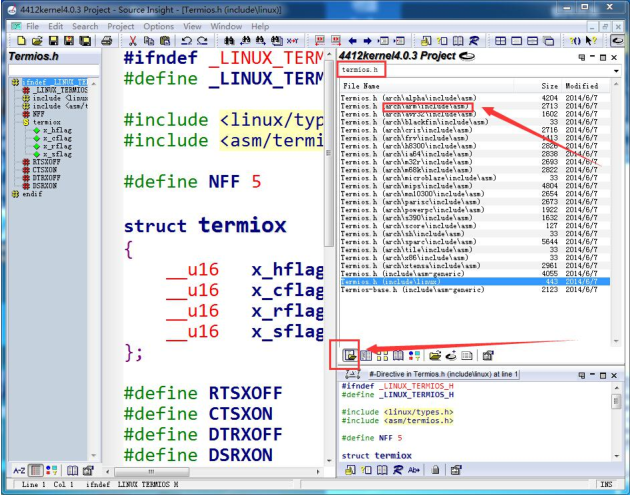Image resolution: width=630 pixels, height=496 pixels.
Task: Click the Cascade windows toolbar icon
Action: (x=548, y=41)
